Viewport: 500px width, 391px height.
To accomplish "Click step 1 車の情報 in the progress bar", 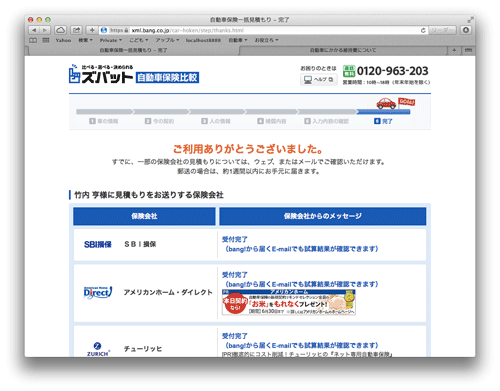I will tap(104, 121).
